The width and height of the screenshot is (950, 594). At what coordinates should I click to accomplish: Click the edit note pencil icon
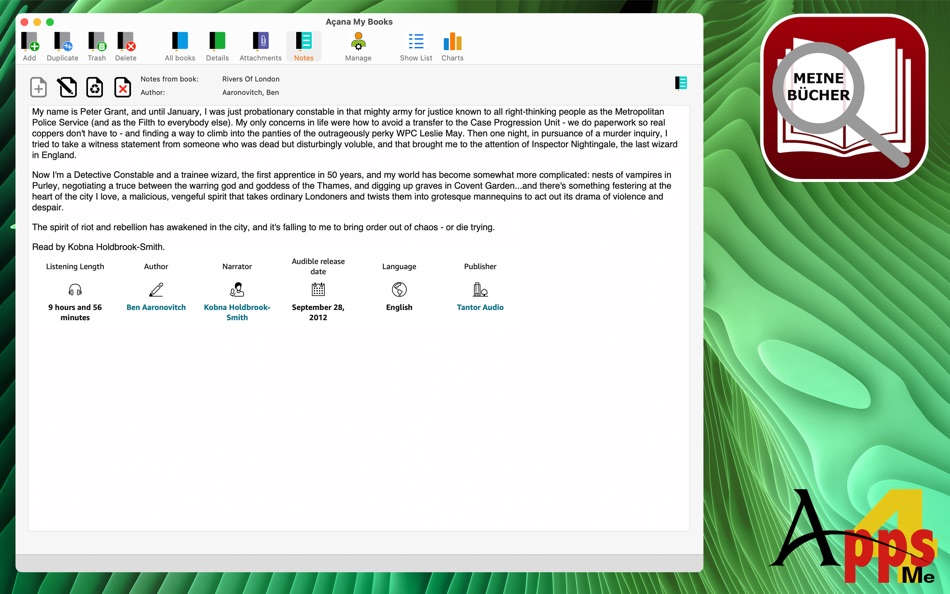pyautogui.click(x=67, y=87)
